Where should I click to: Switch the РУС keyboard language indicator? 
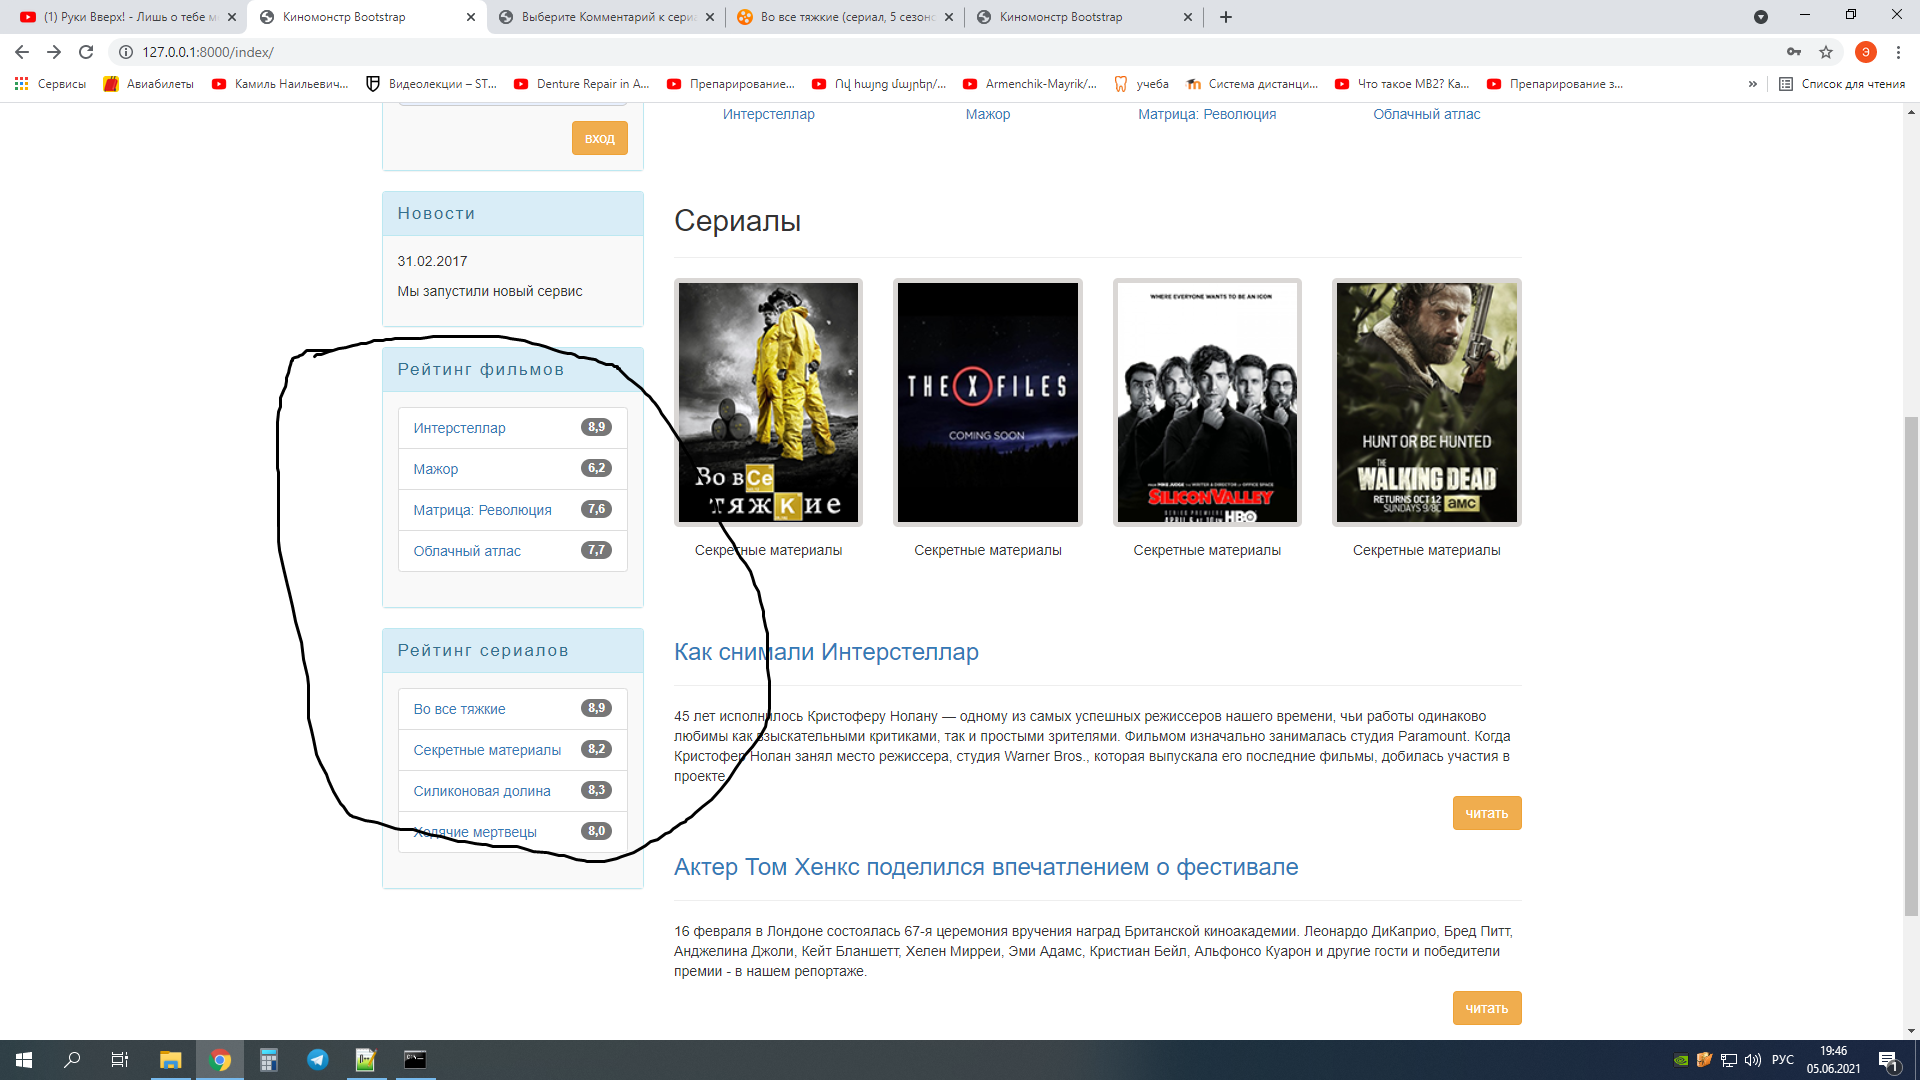(x=1783, y=1060)
